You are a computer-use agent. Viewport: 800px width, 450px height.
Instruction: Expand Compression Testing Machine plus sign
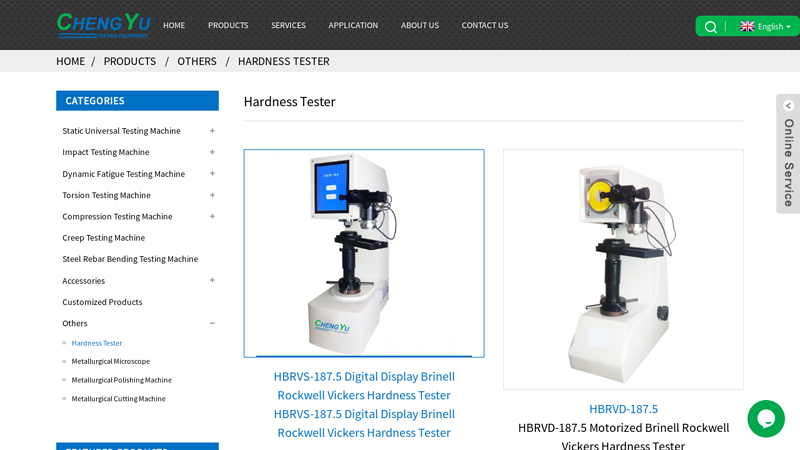click(212, 216)
